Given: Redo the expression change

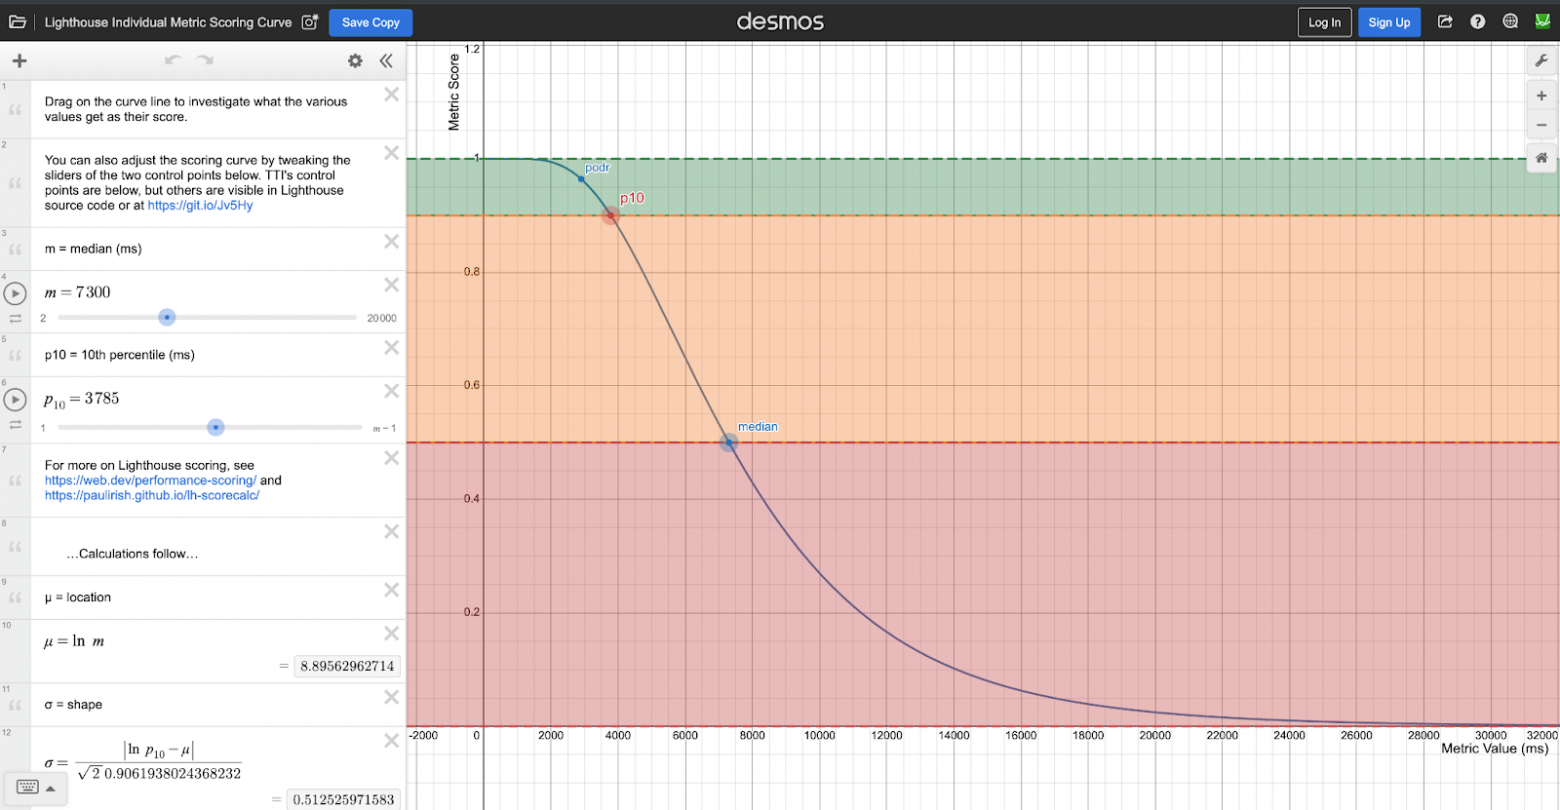Looking at the screenshot, I should [205, 61].
